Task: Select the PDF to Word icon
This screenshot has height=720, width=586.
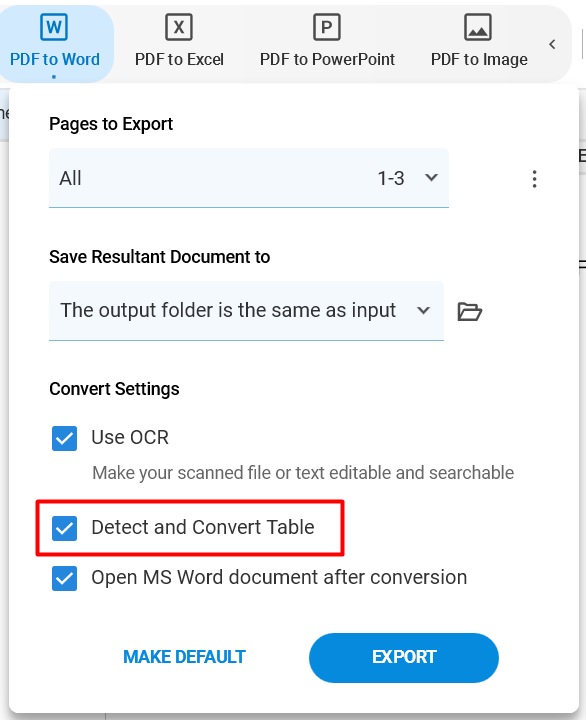Action: click(54, 27)
